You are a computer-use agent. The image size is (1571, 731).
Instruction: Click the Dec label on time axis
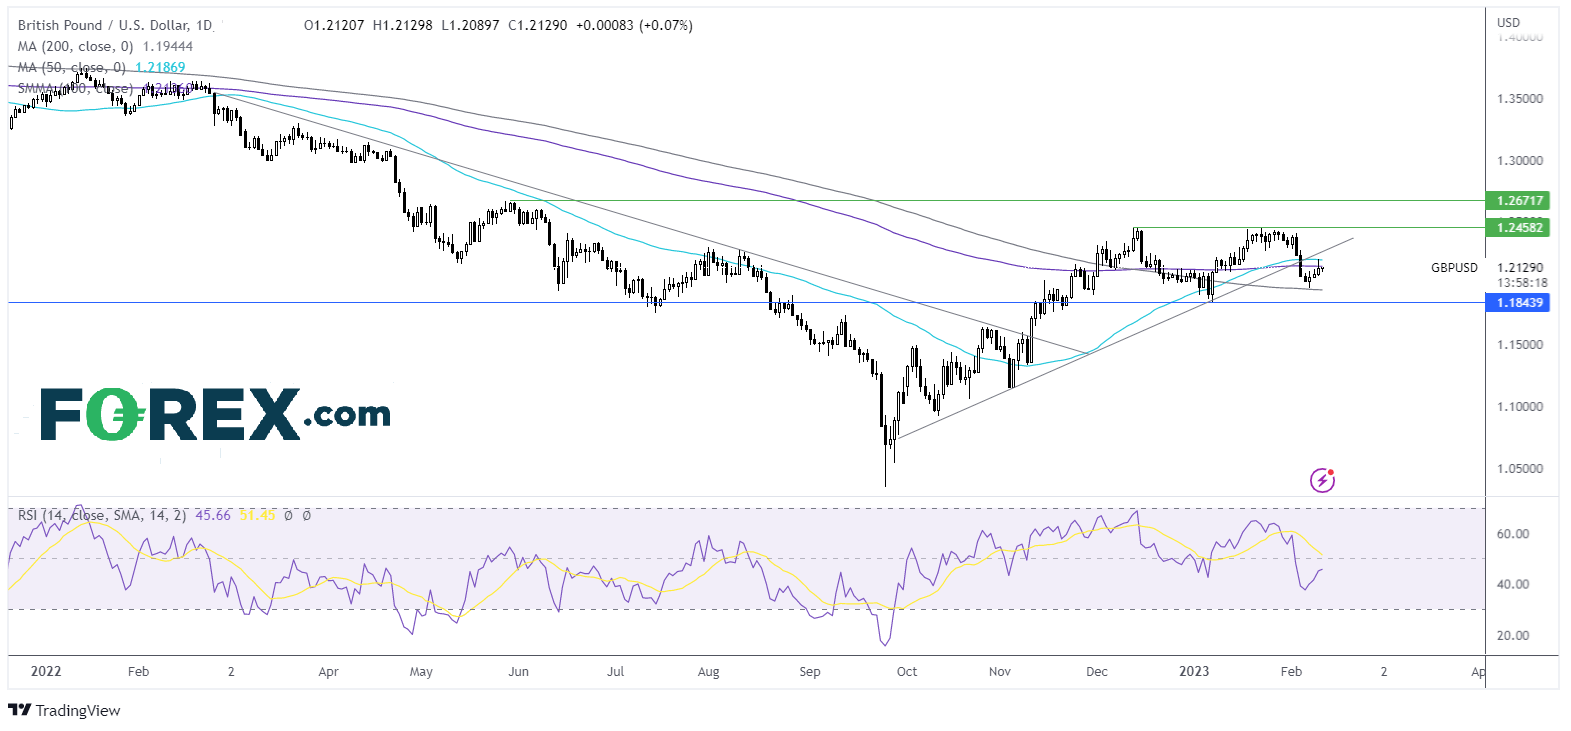pyautogui.click(x=1097, y=672)
